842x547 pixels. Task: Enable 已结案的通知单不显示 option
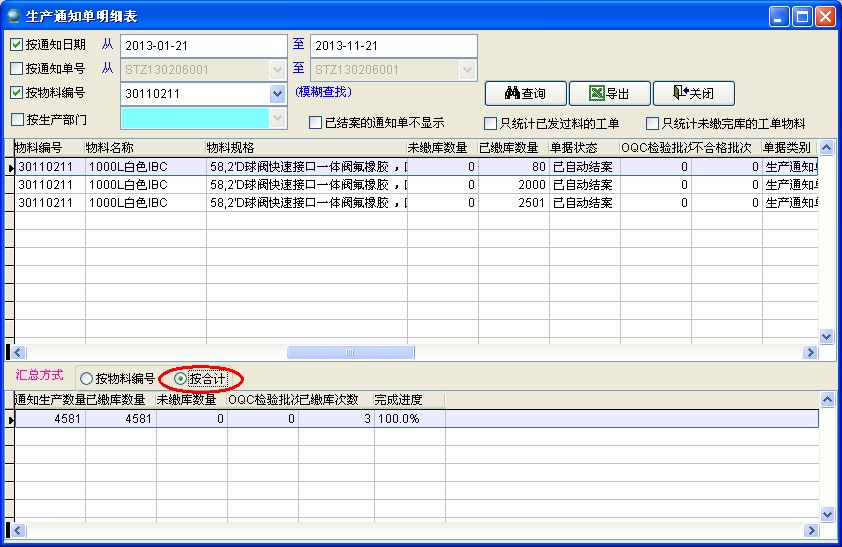coord(316,123)
